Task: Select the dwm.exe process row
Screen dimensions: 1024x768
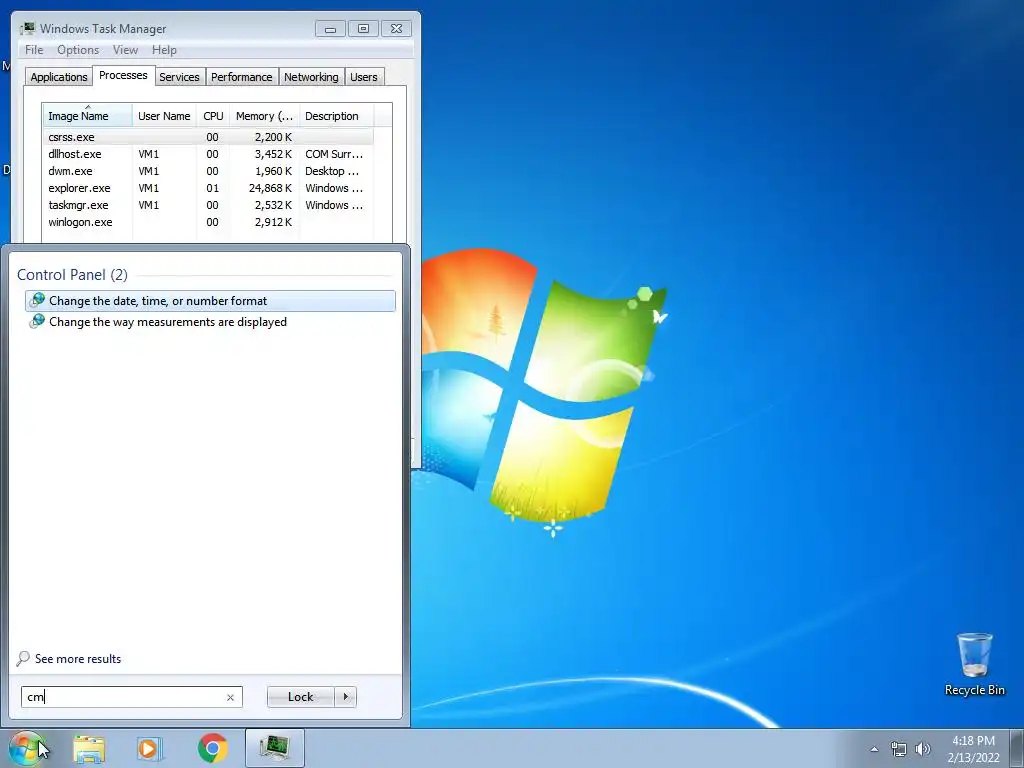Action: 208,171
